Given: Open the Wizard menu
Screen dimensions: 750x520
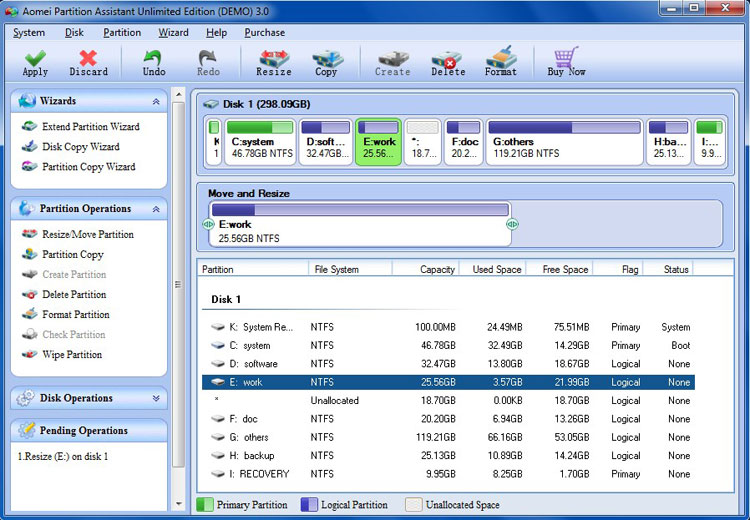Looking at the screenshot, I should pos(173,32).
